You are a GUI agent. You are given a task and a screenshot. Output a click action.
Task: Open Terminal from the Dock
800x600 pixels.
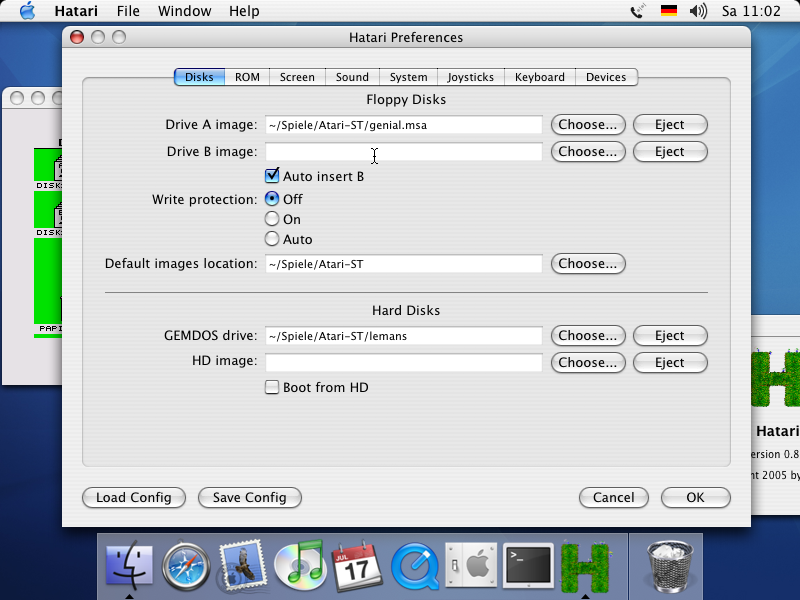click(x=527, y=566)
